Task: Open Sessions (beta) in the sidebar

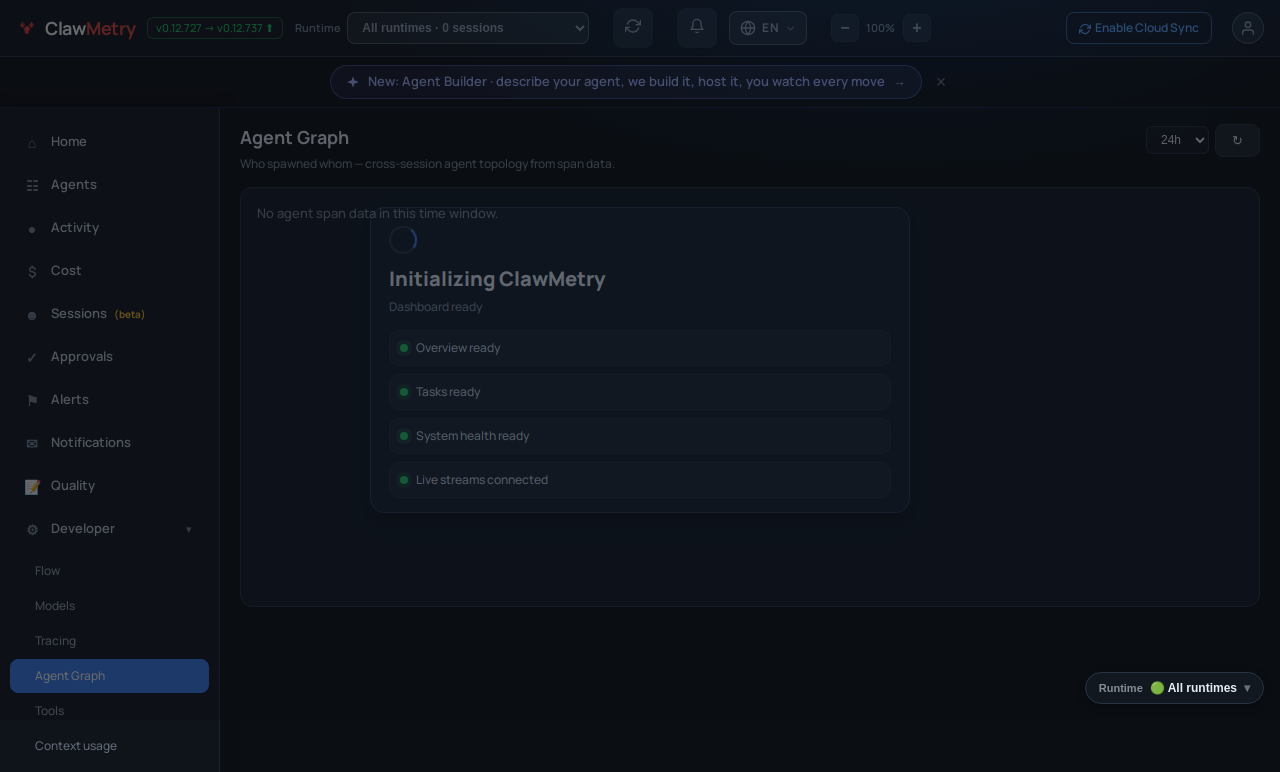Action: [x=110, y=314]
